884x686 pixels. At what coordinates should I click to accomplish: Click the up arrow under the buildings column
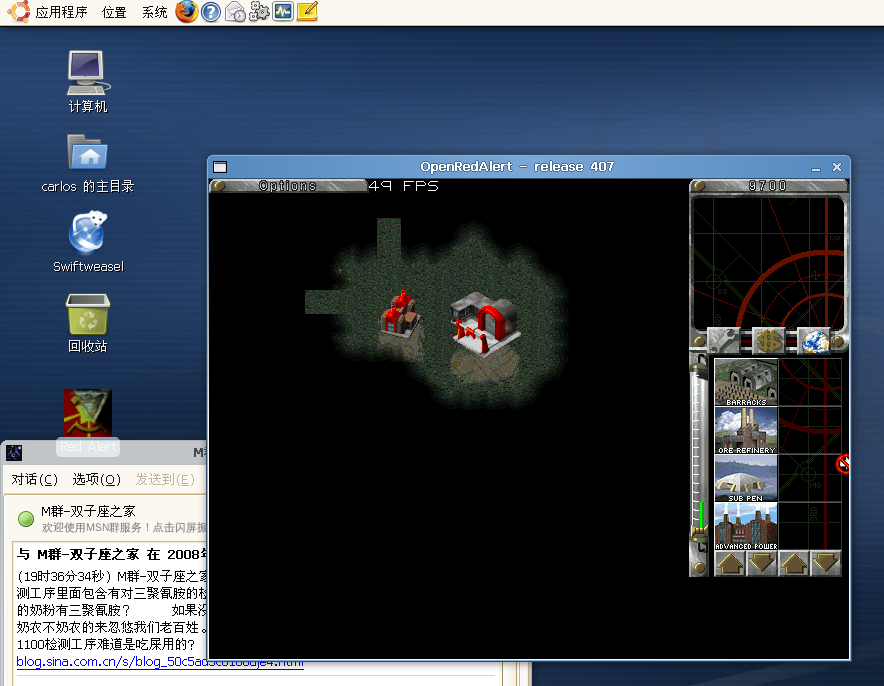(730, 563)
